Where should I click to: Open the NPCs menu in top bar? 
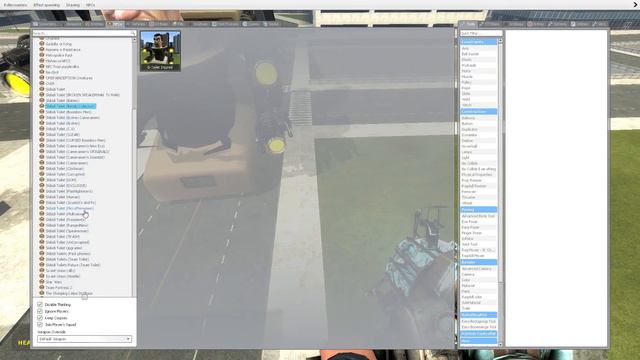pyautogui.click(x=91, y=5)
